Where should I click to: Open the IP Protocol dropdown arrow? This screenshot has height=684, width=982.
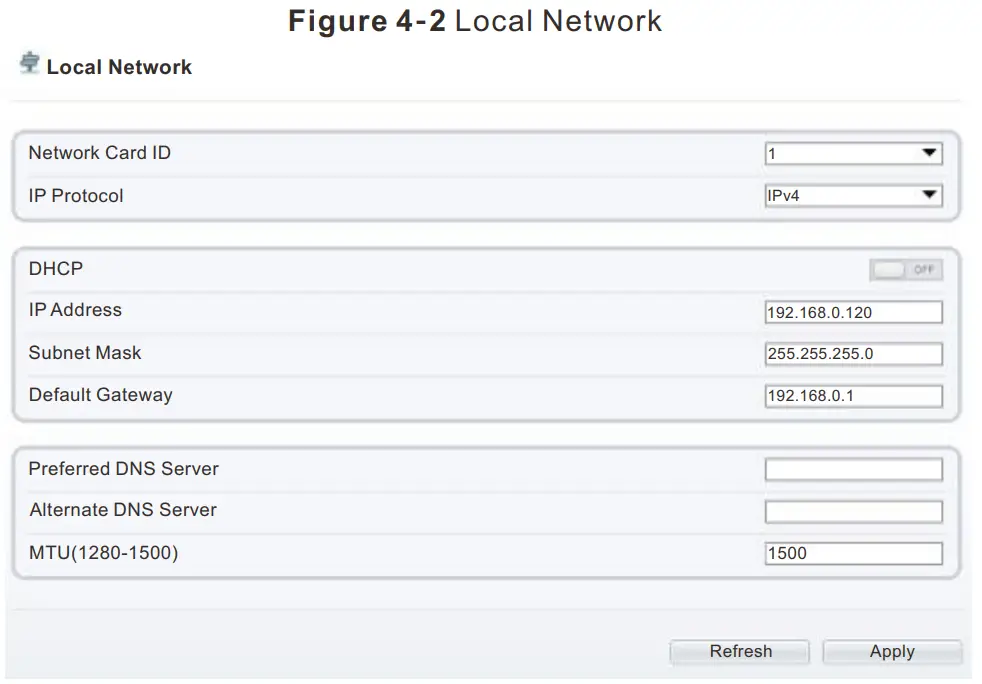coord(932,195)
